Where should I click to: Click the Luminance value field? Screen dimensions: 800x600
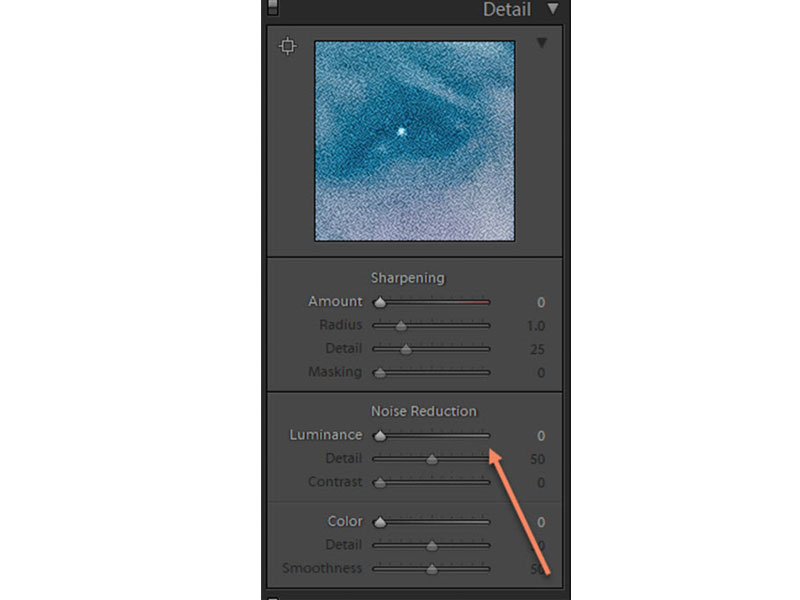tap(541, 436)
